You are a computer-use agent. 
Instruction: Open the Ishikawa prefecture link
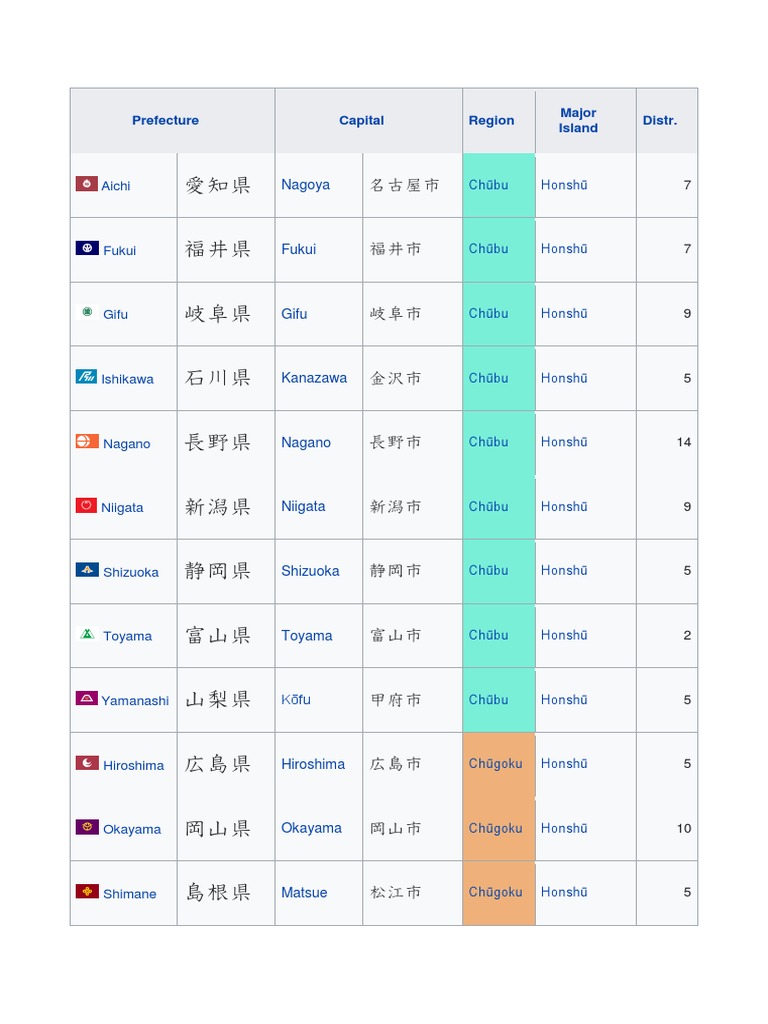[x=127, y=379]
